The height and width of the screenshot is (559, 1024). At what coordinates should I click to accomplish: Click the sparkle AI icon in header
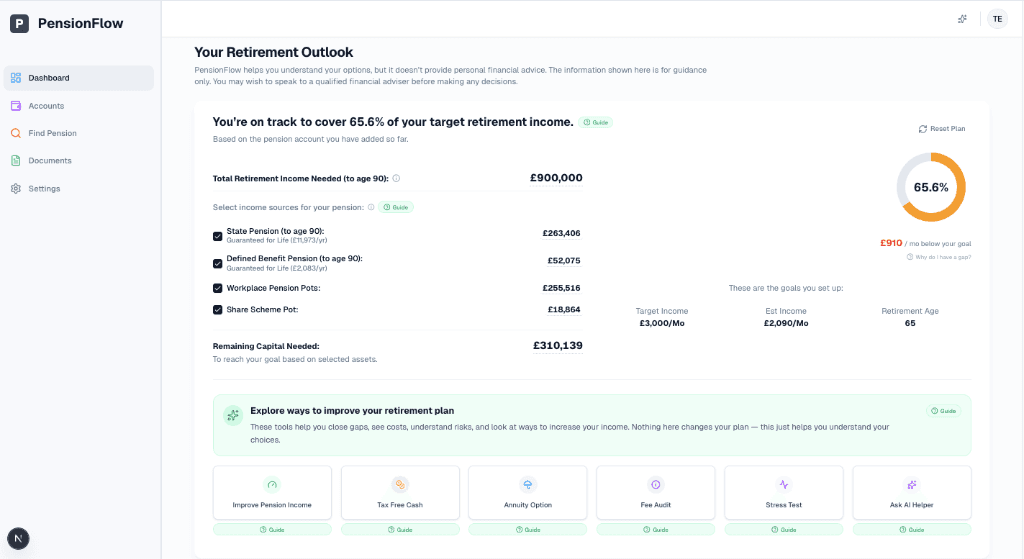coord(962,19)
